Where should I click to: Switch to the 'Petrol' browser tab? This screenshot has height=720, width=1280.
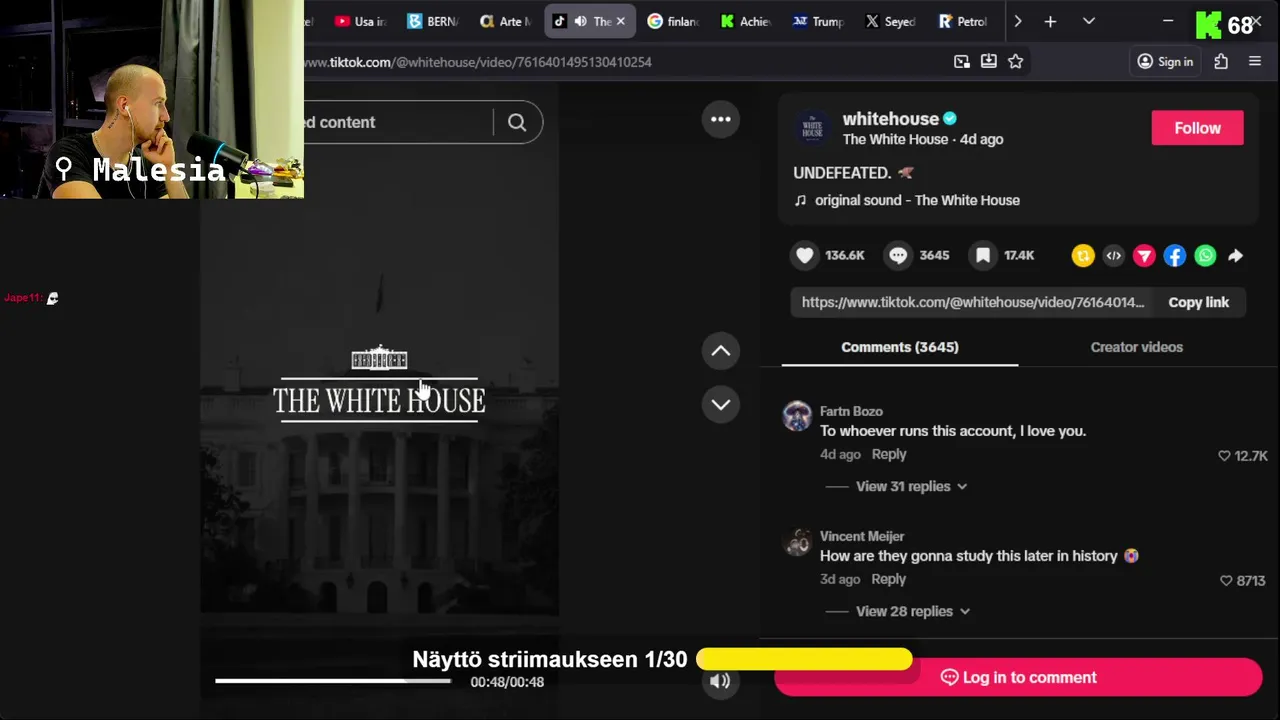click(964, 21)
